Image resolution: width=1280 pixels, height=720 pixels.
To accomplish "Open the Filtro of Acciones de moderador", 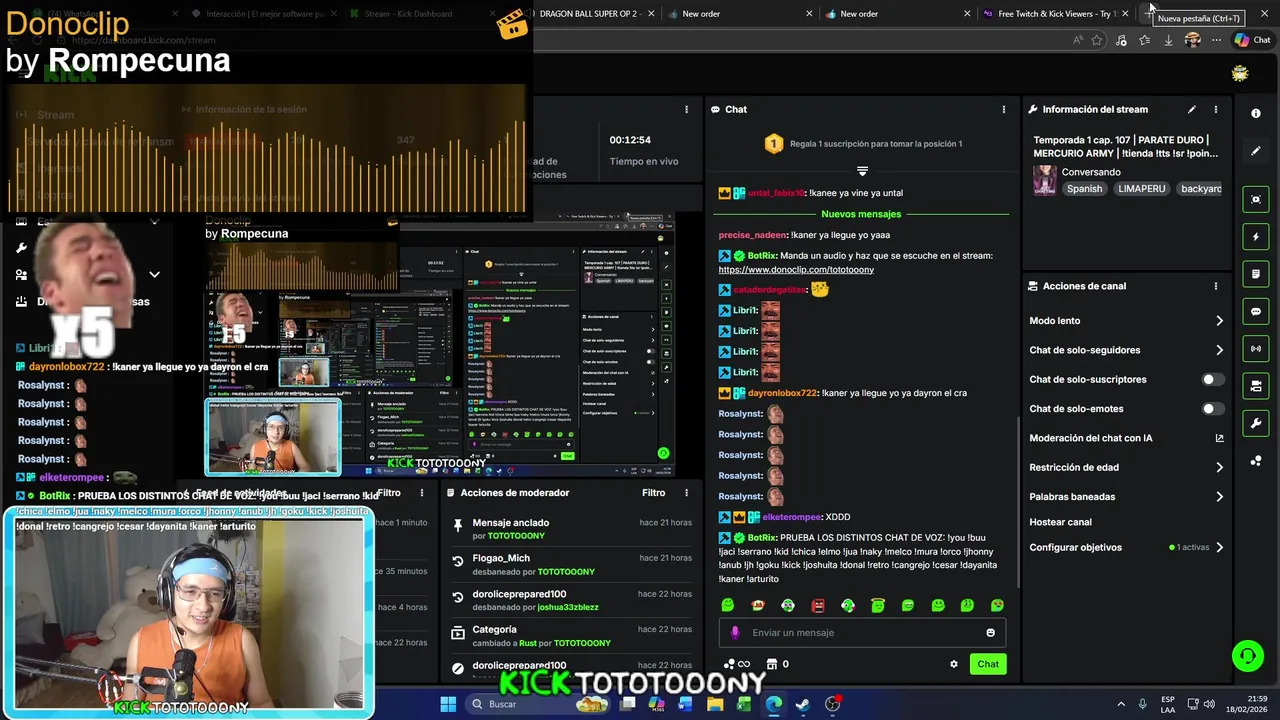I will tap(653, 492).
